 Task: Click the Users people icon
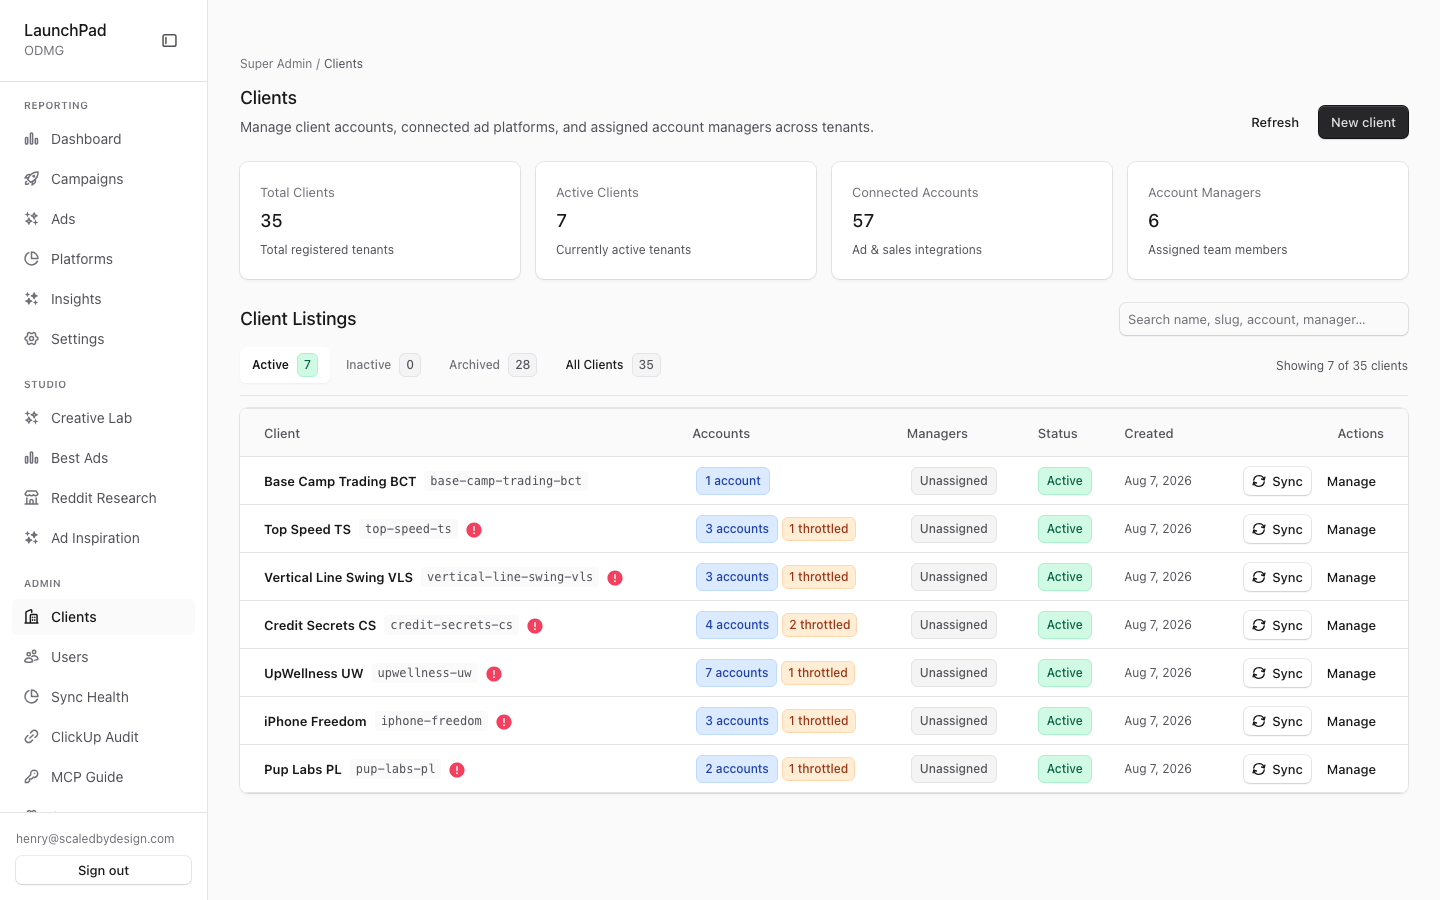point(32,657)
